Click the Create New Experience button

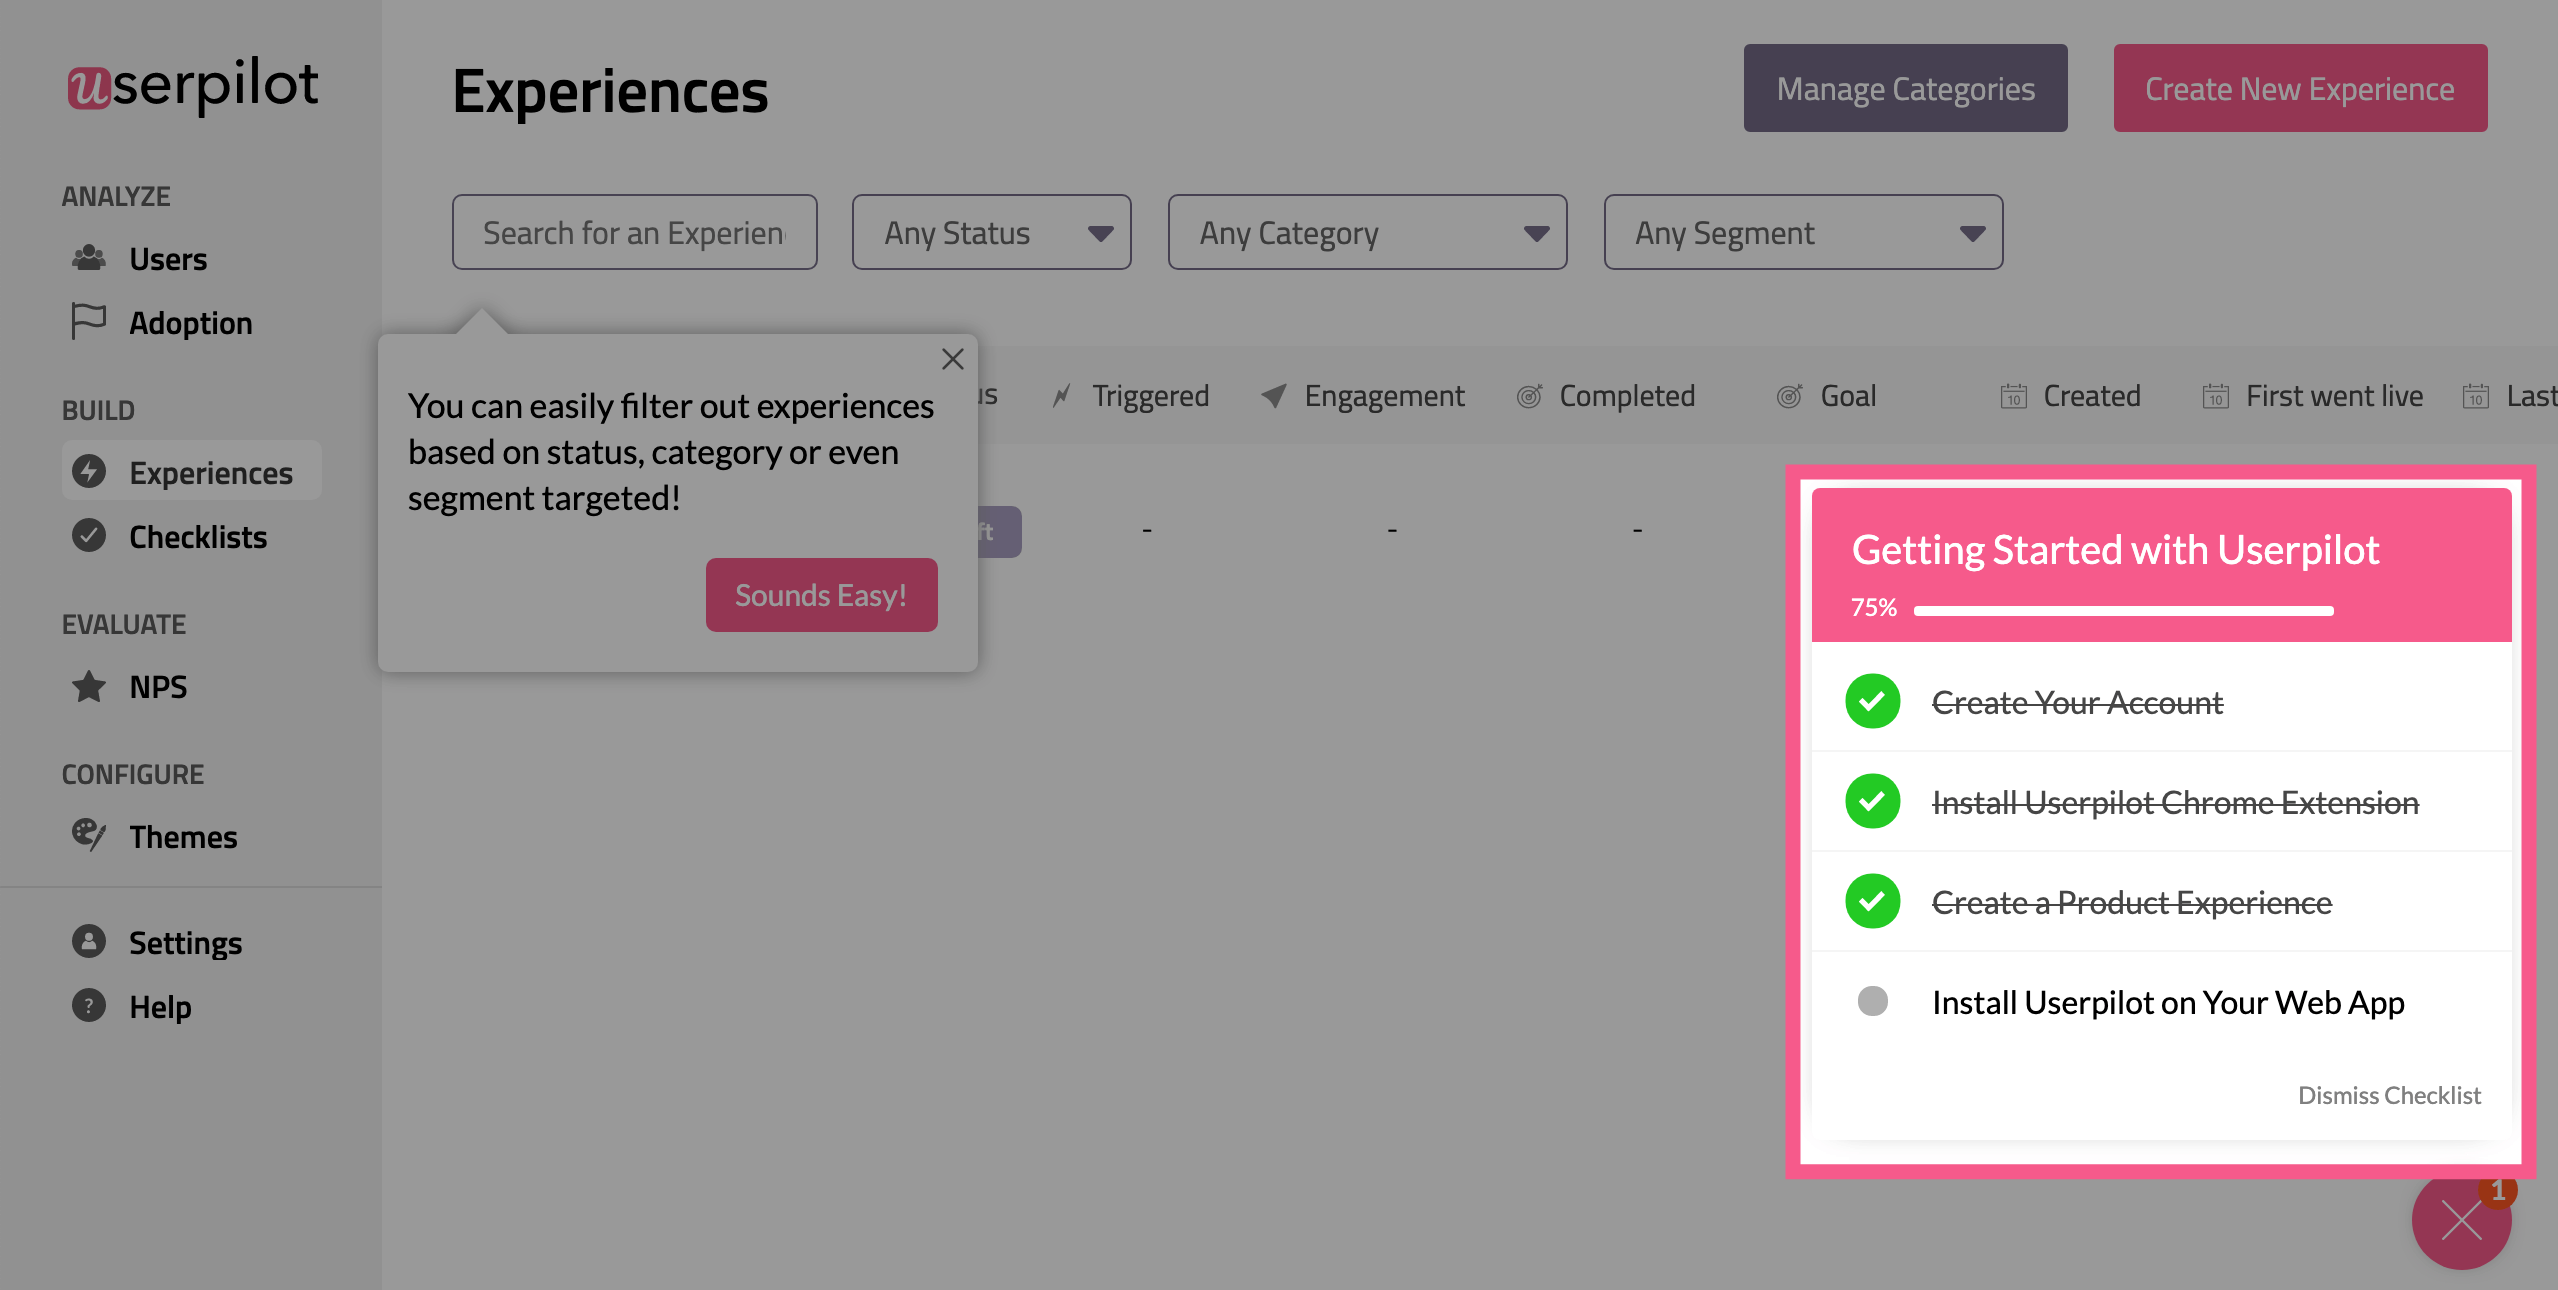pyautogui.click(x=2299, y=88)
